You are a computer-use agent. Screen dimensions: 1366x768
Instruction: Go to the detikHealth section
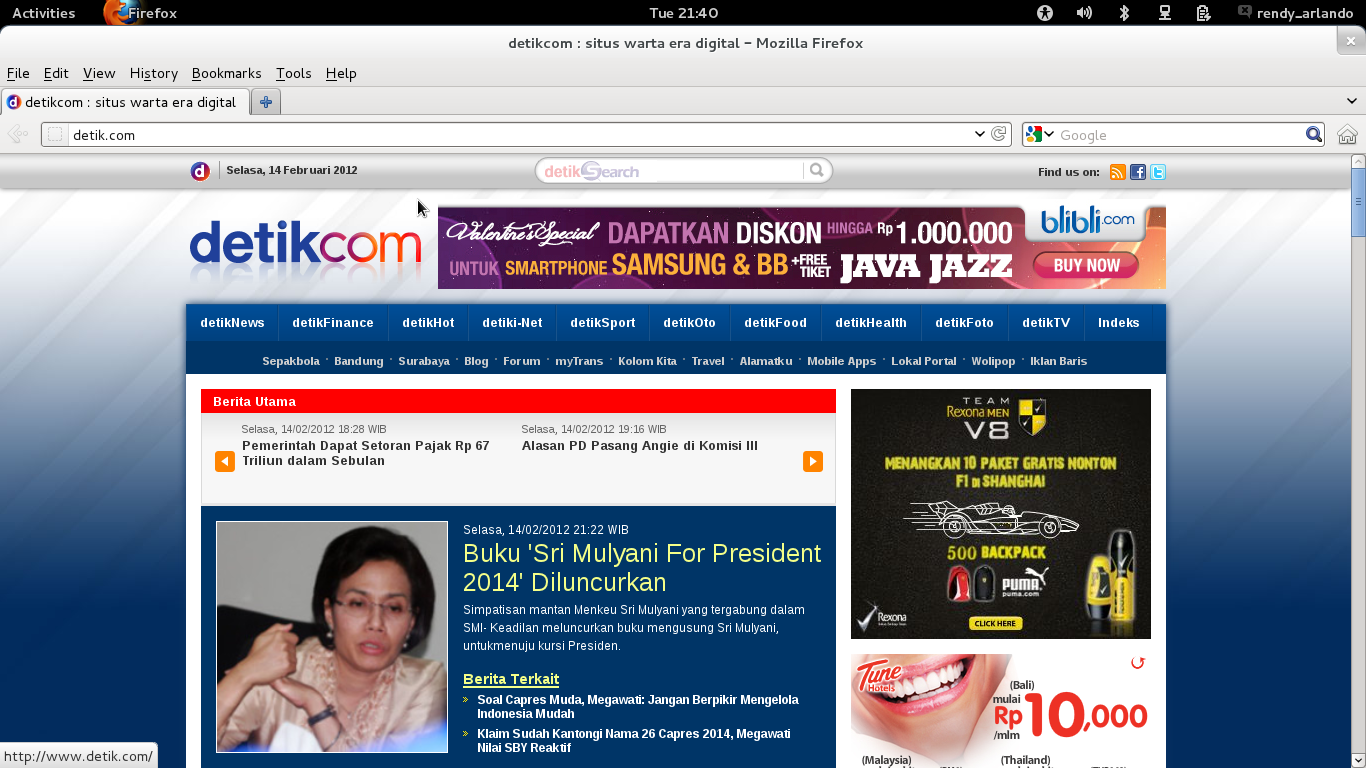click(x=871, y=323)
